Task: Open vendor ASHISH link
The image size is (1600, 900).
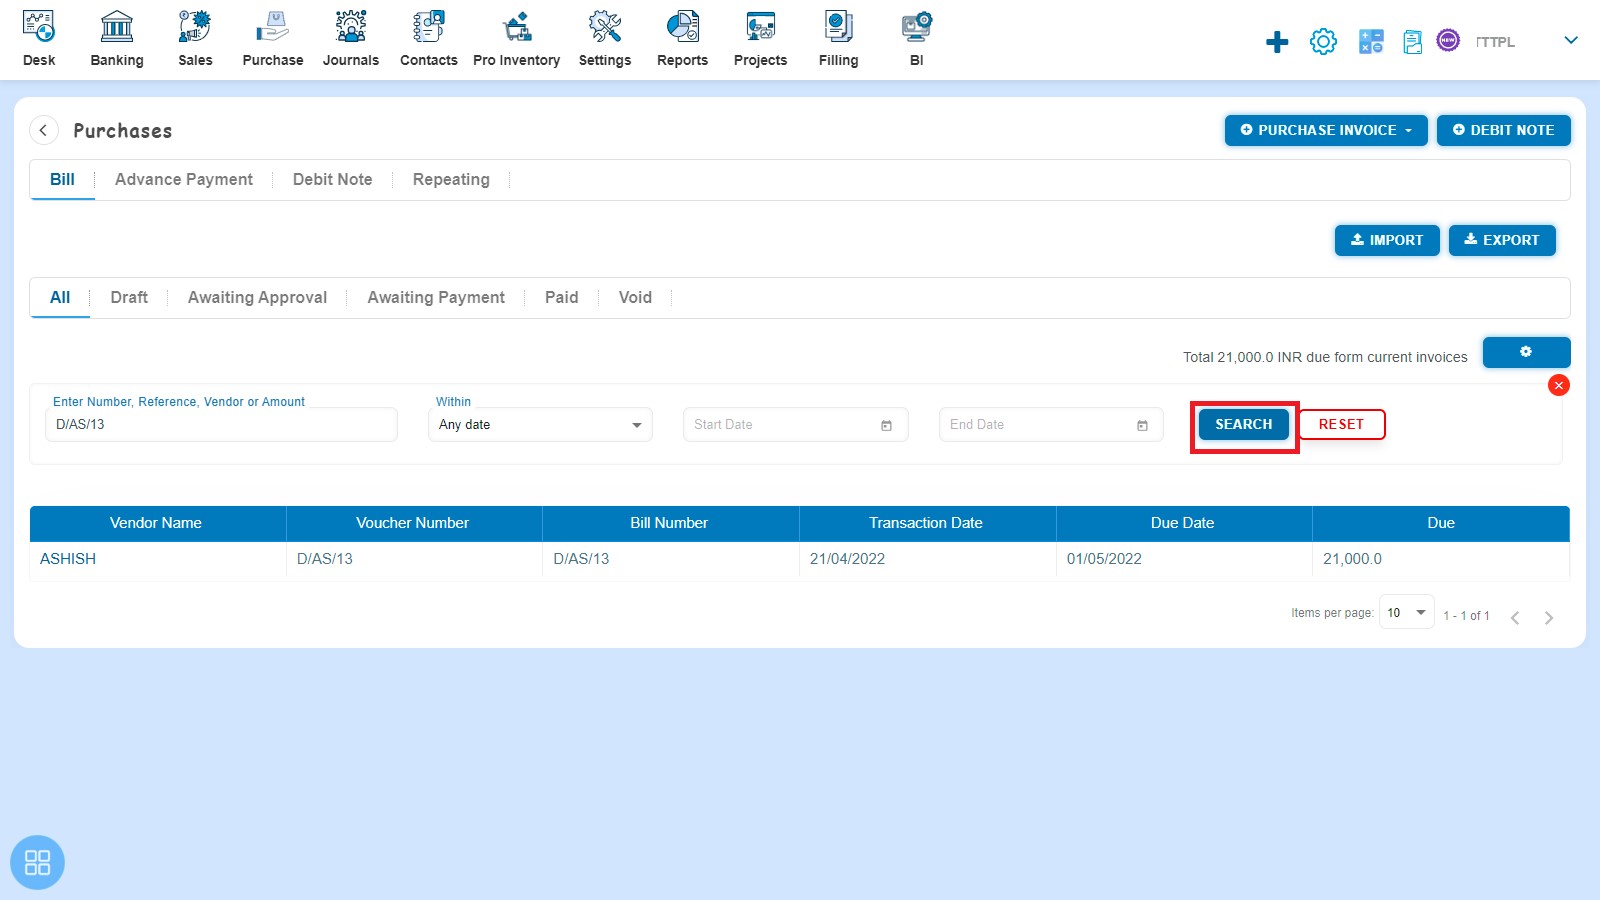Action: click(x=68, y=559)
